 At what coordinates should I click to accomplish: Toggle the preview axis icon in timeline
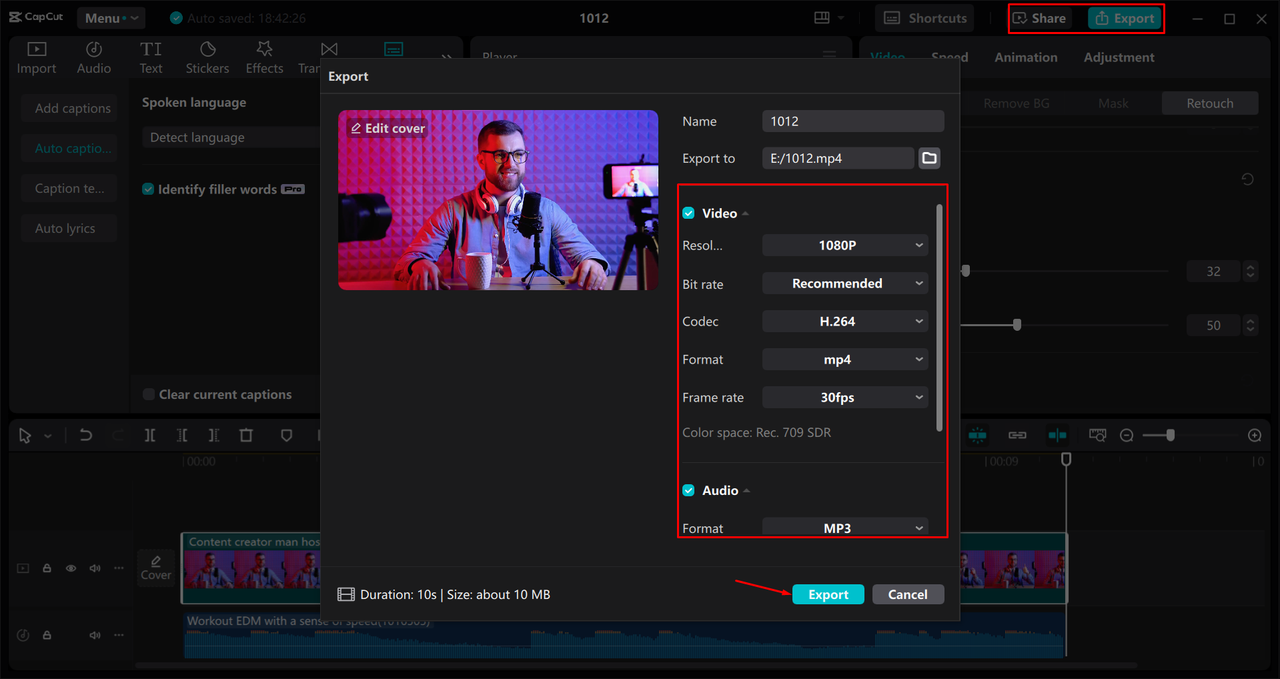pyautogui.click(x=1057, y=435)
